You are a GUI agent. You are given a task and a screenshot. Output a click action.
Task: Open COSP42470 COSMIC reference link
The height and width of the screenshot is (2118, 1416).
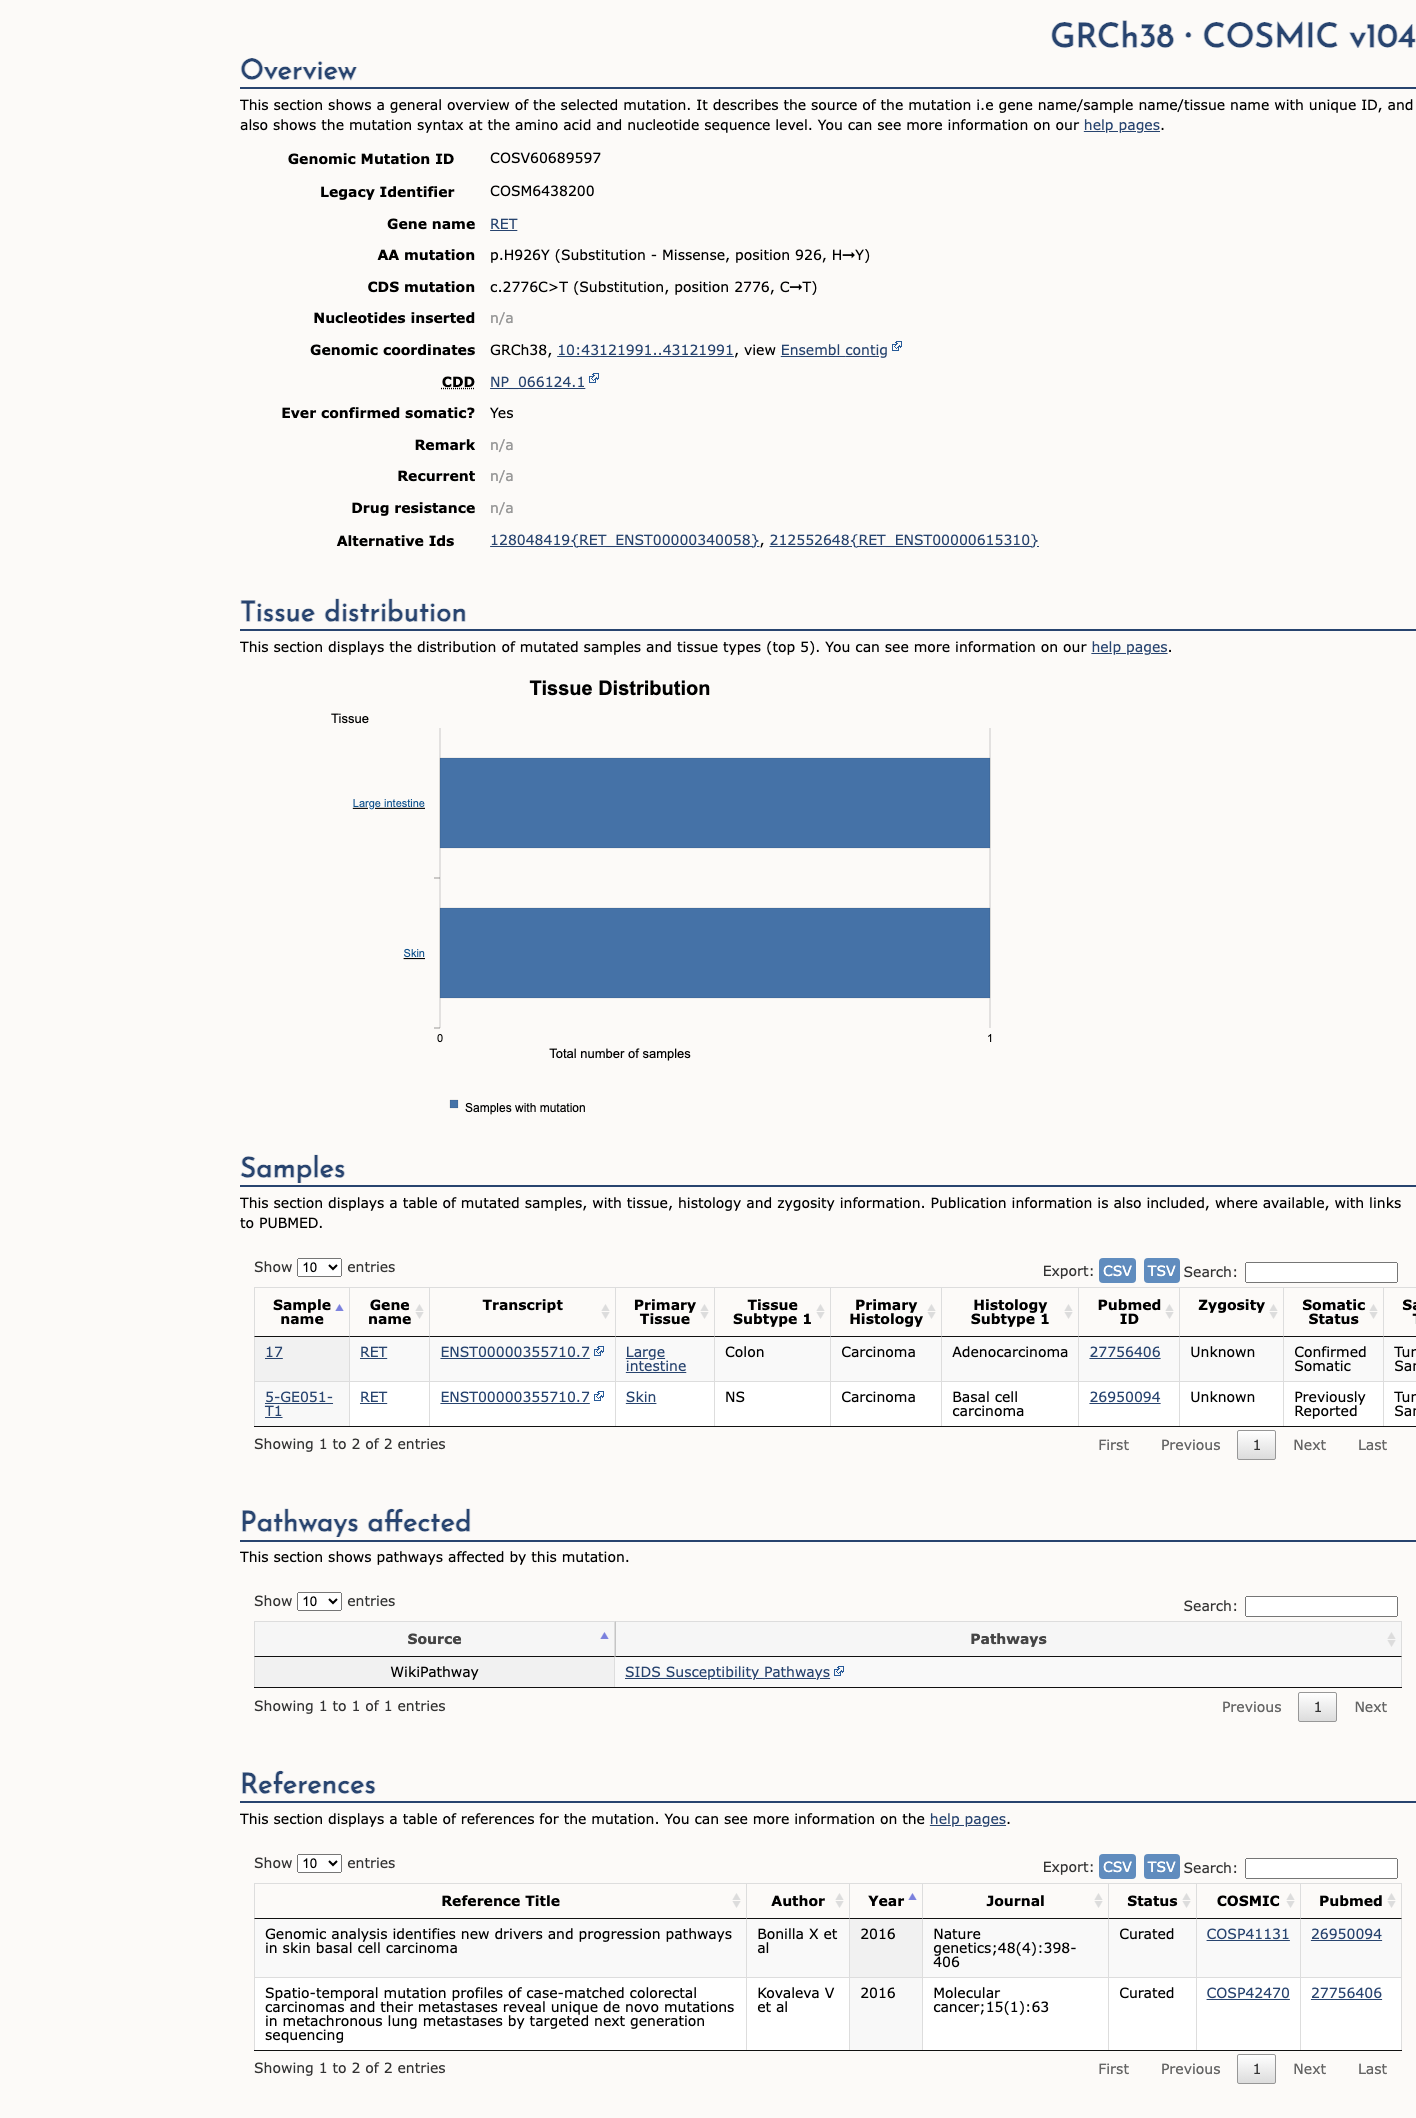point(1248,1993)
